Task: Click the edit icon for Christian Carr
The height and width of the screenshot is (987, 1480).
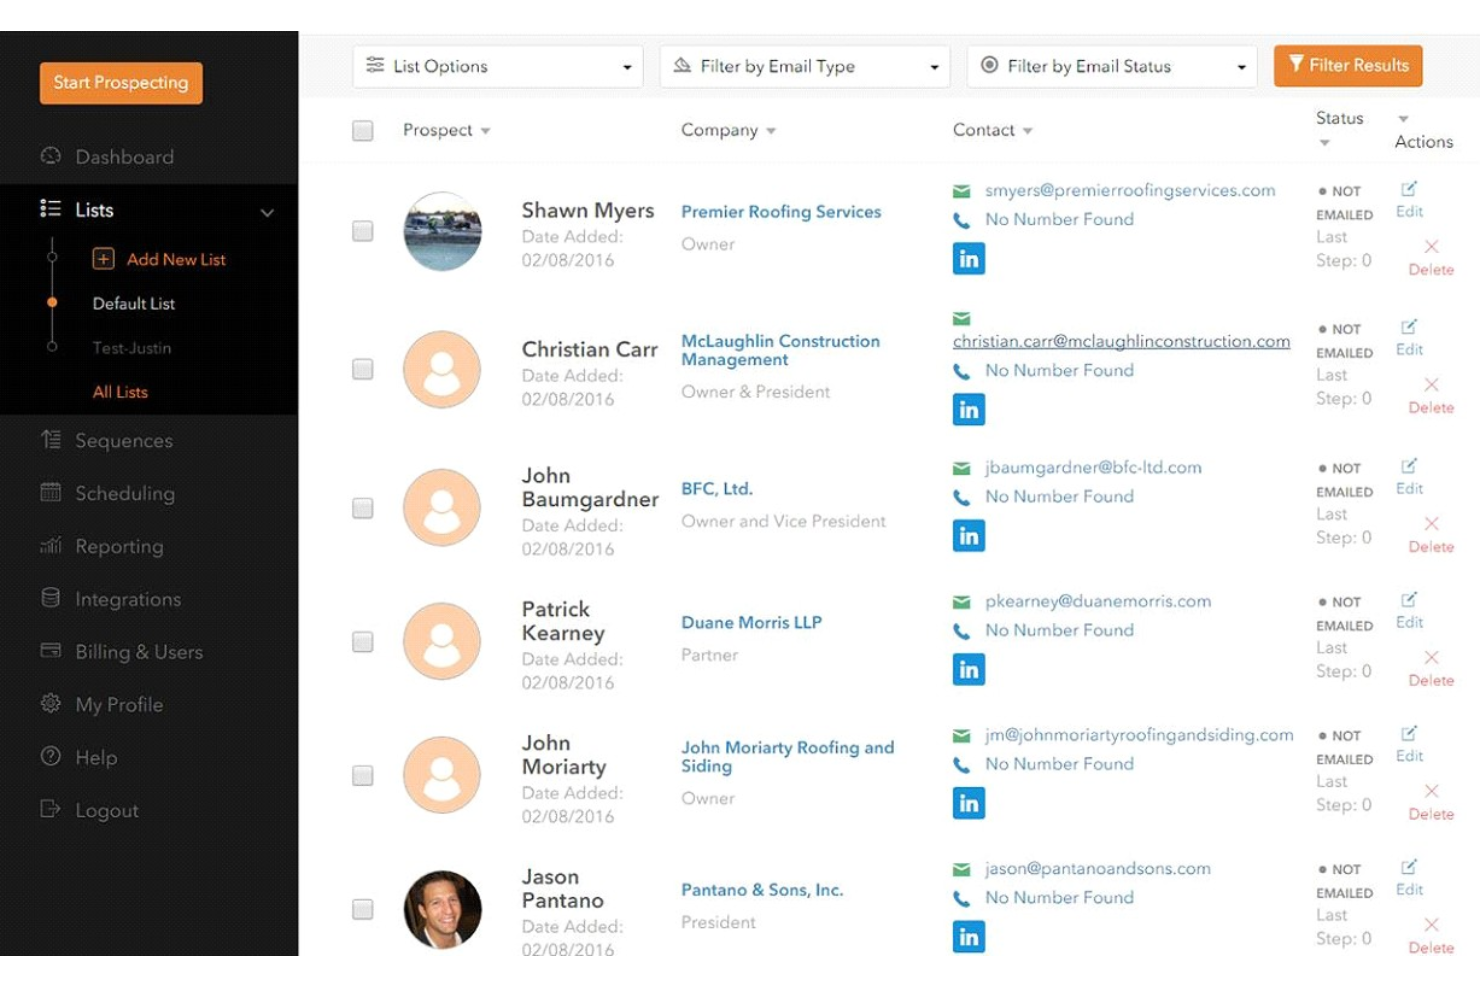Action: coord(1408,327)
